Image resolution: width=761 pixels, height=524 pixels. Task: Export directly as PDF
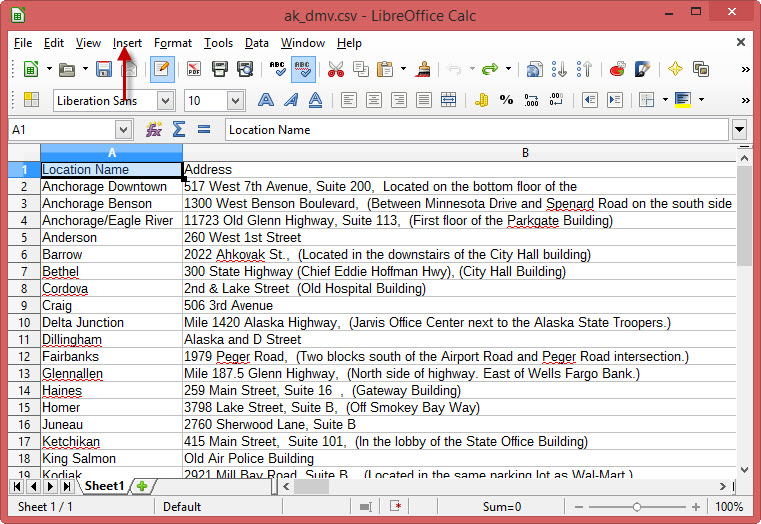click(x=194, y=69)
